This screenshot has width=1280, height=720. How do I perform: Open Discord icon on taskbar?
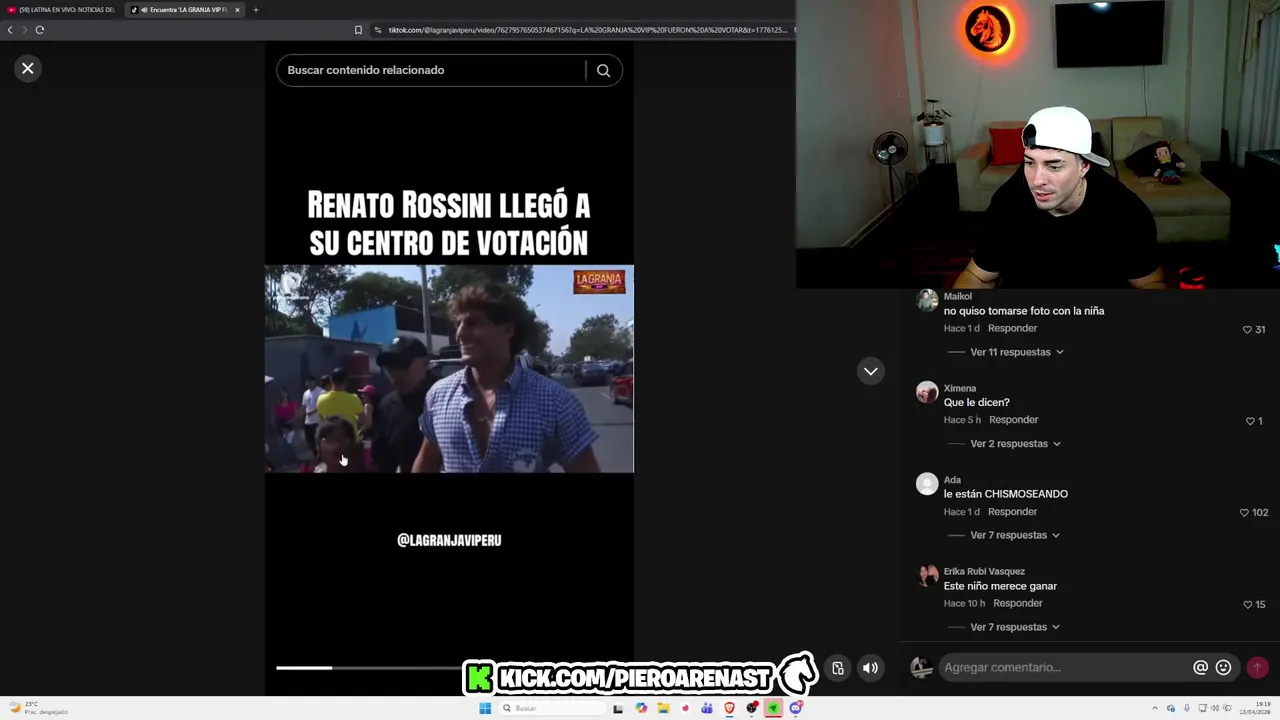point(796,708)
